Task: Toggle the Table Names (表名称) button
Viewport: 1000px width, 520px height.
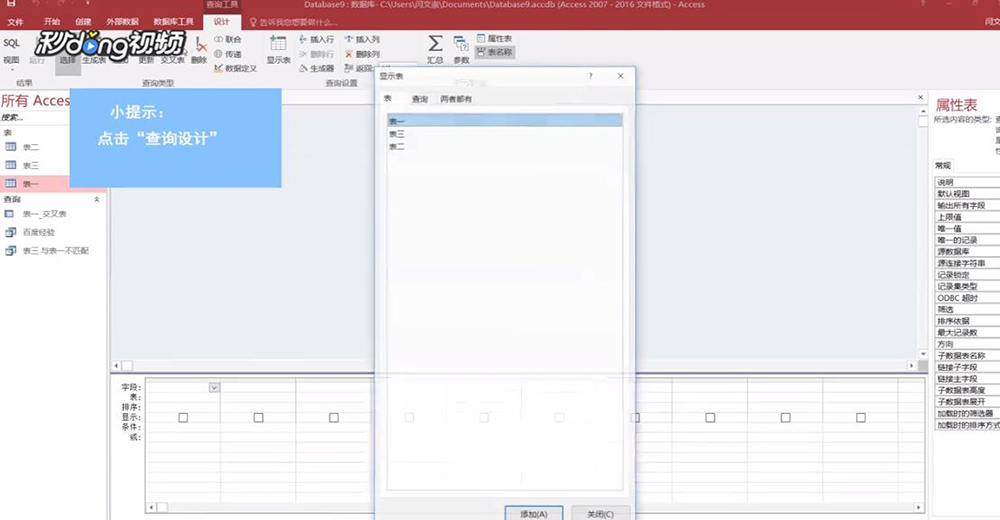Action: click(495, 52)
